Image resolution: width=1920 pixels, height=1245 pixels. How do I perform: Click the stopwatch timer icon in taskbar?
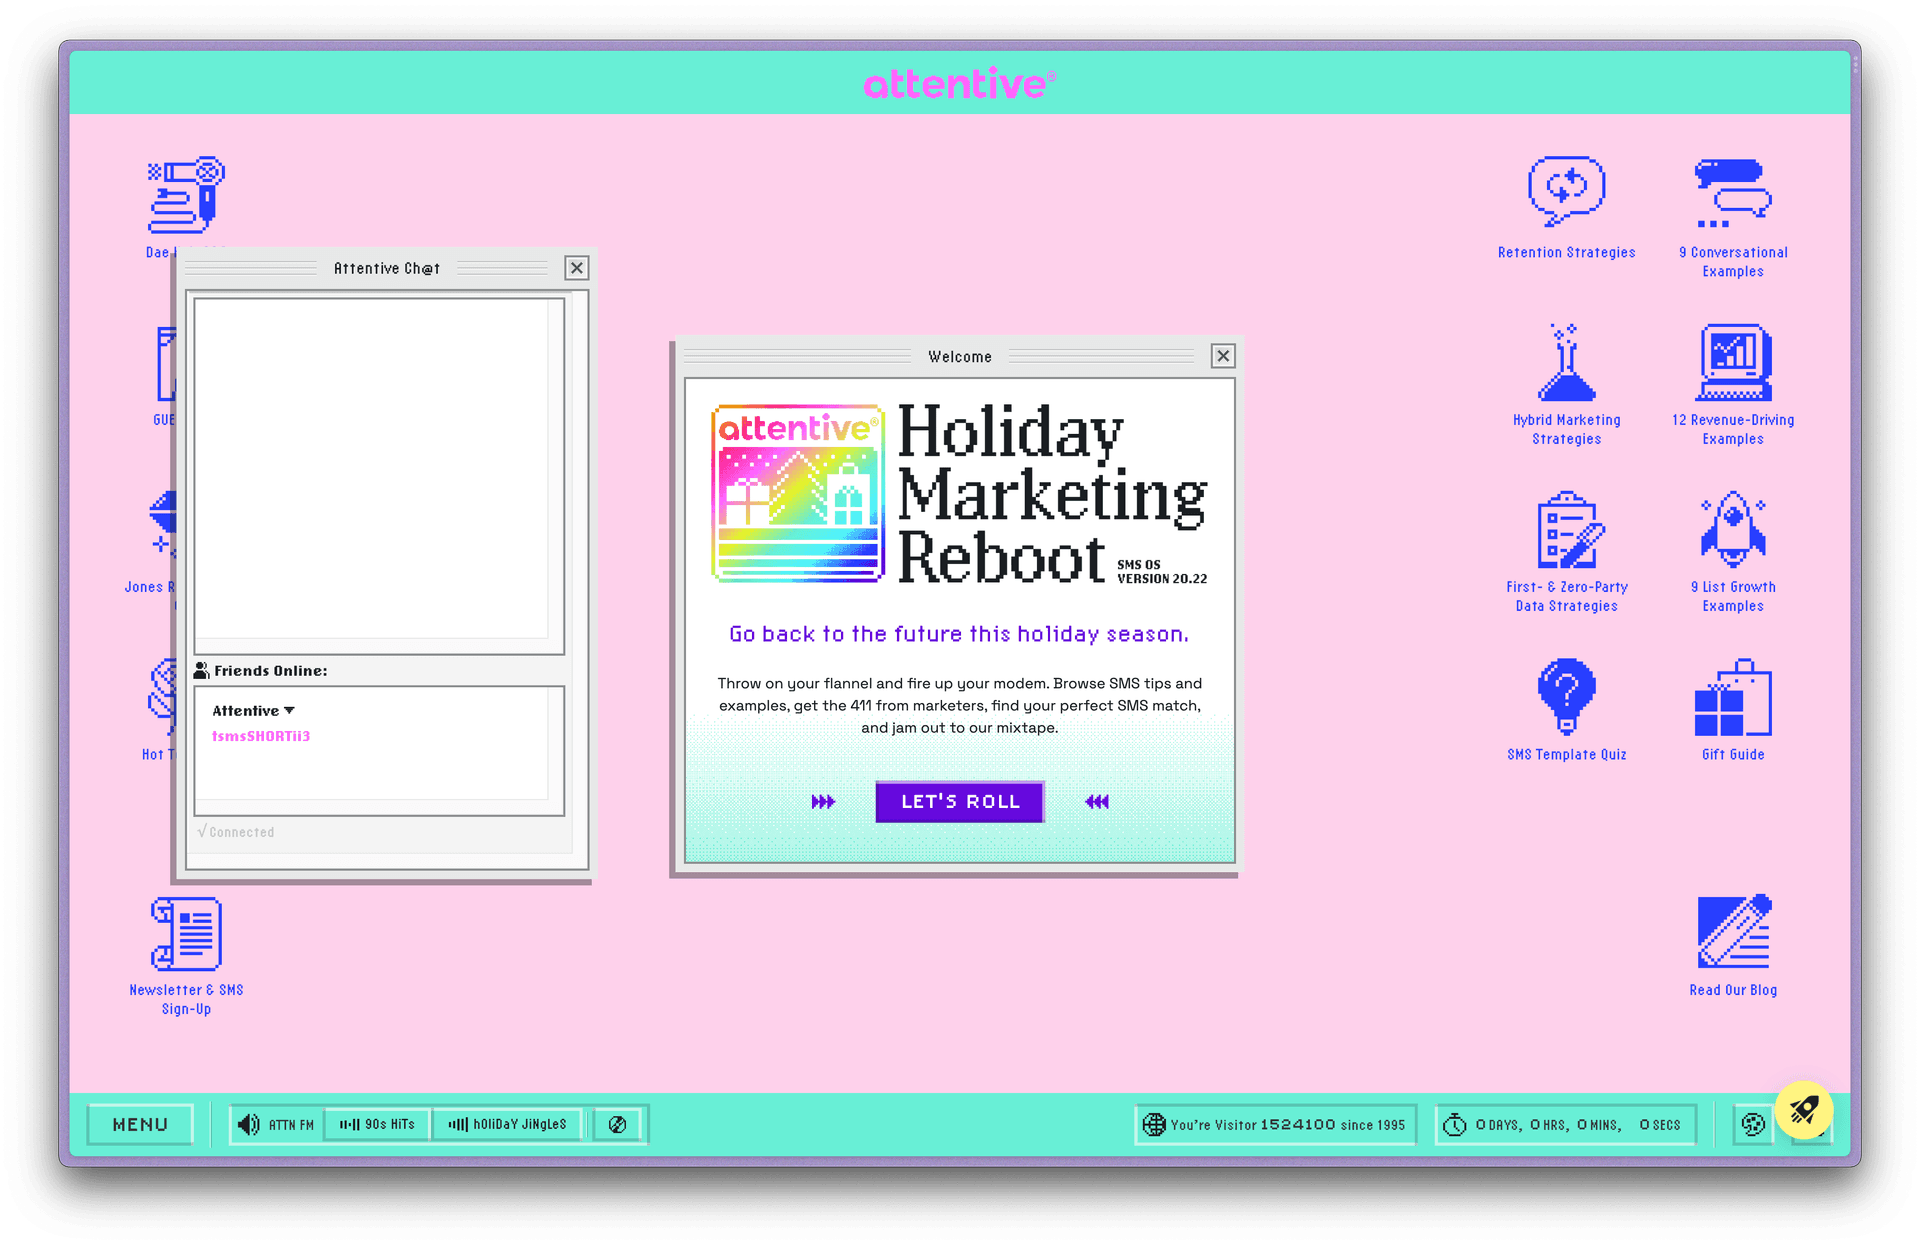1455,1124
